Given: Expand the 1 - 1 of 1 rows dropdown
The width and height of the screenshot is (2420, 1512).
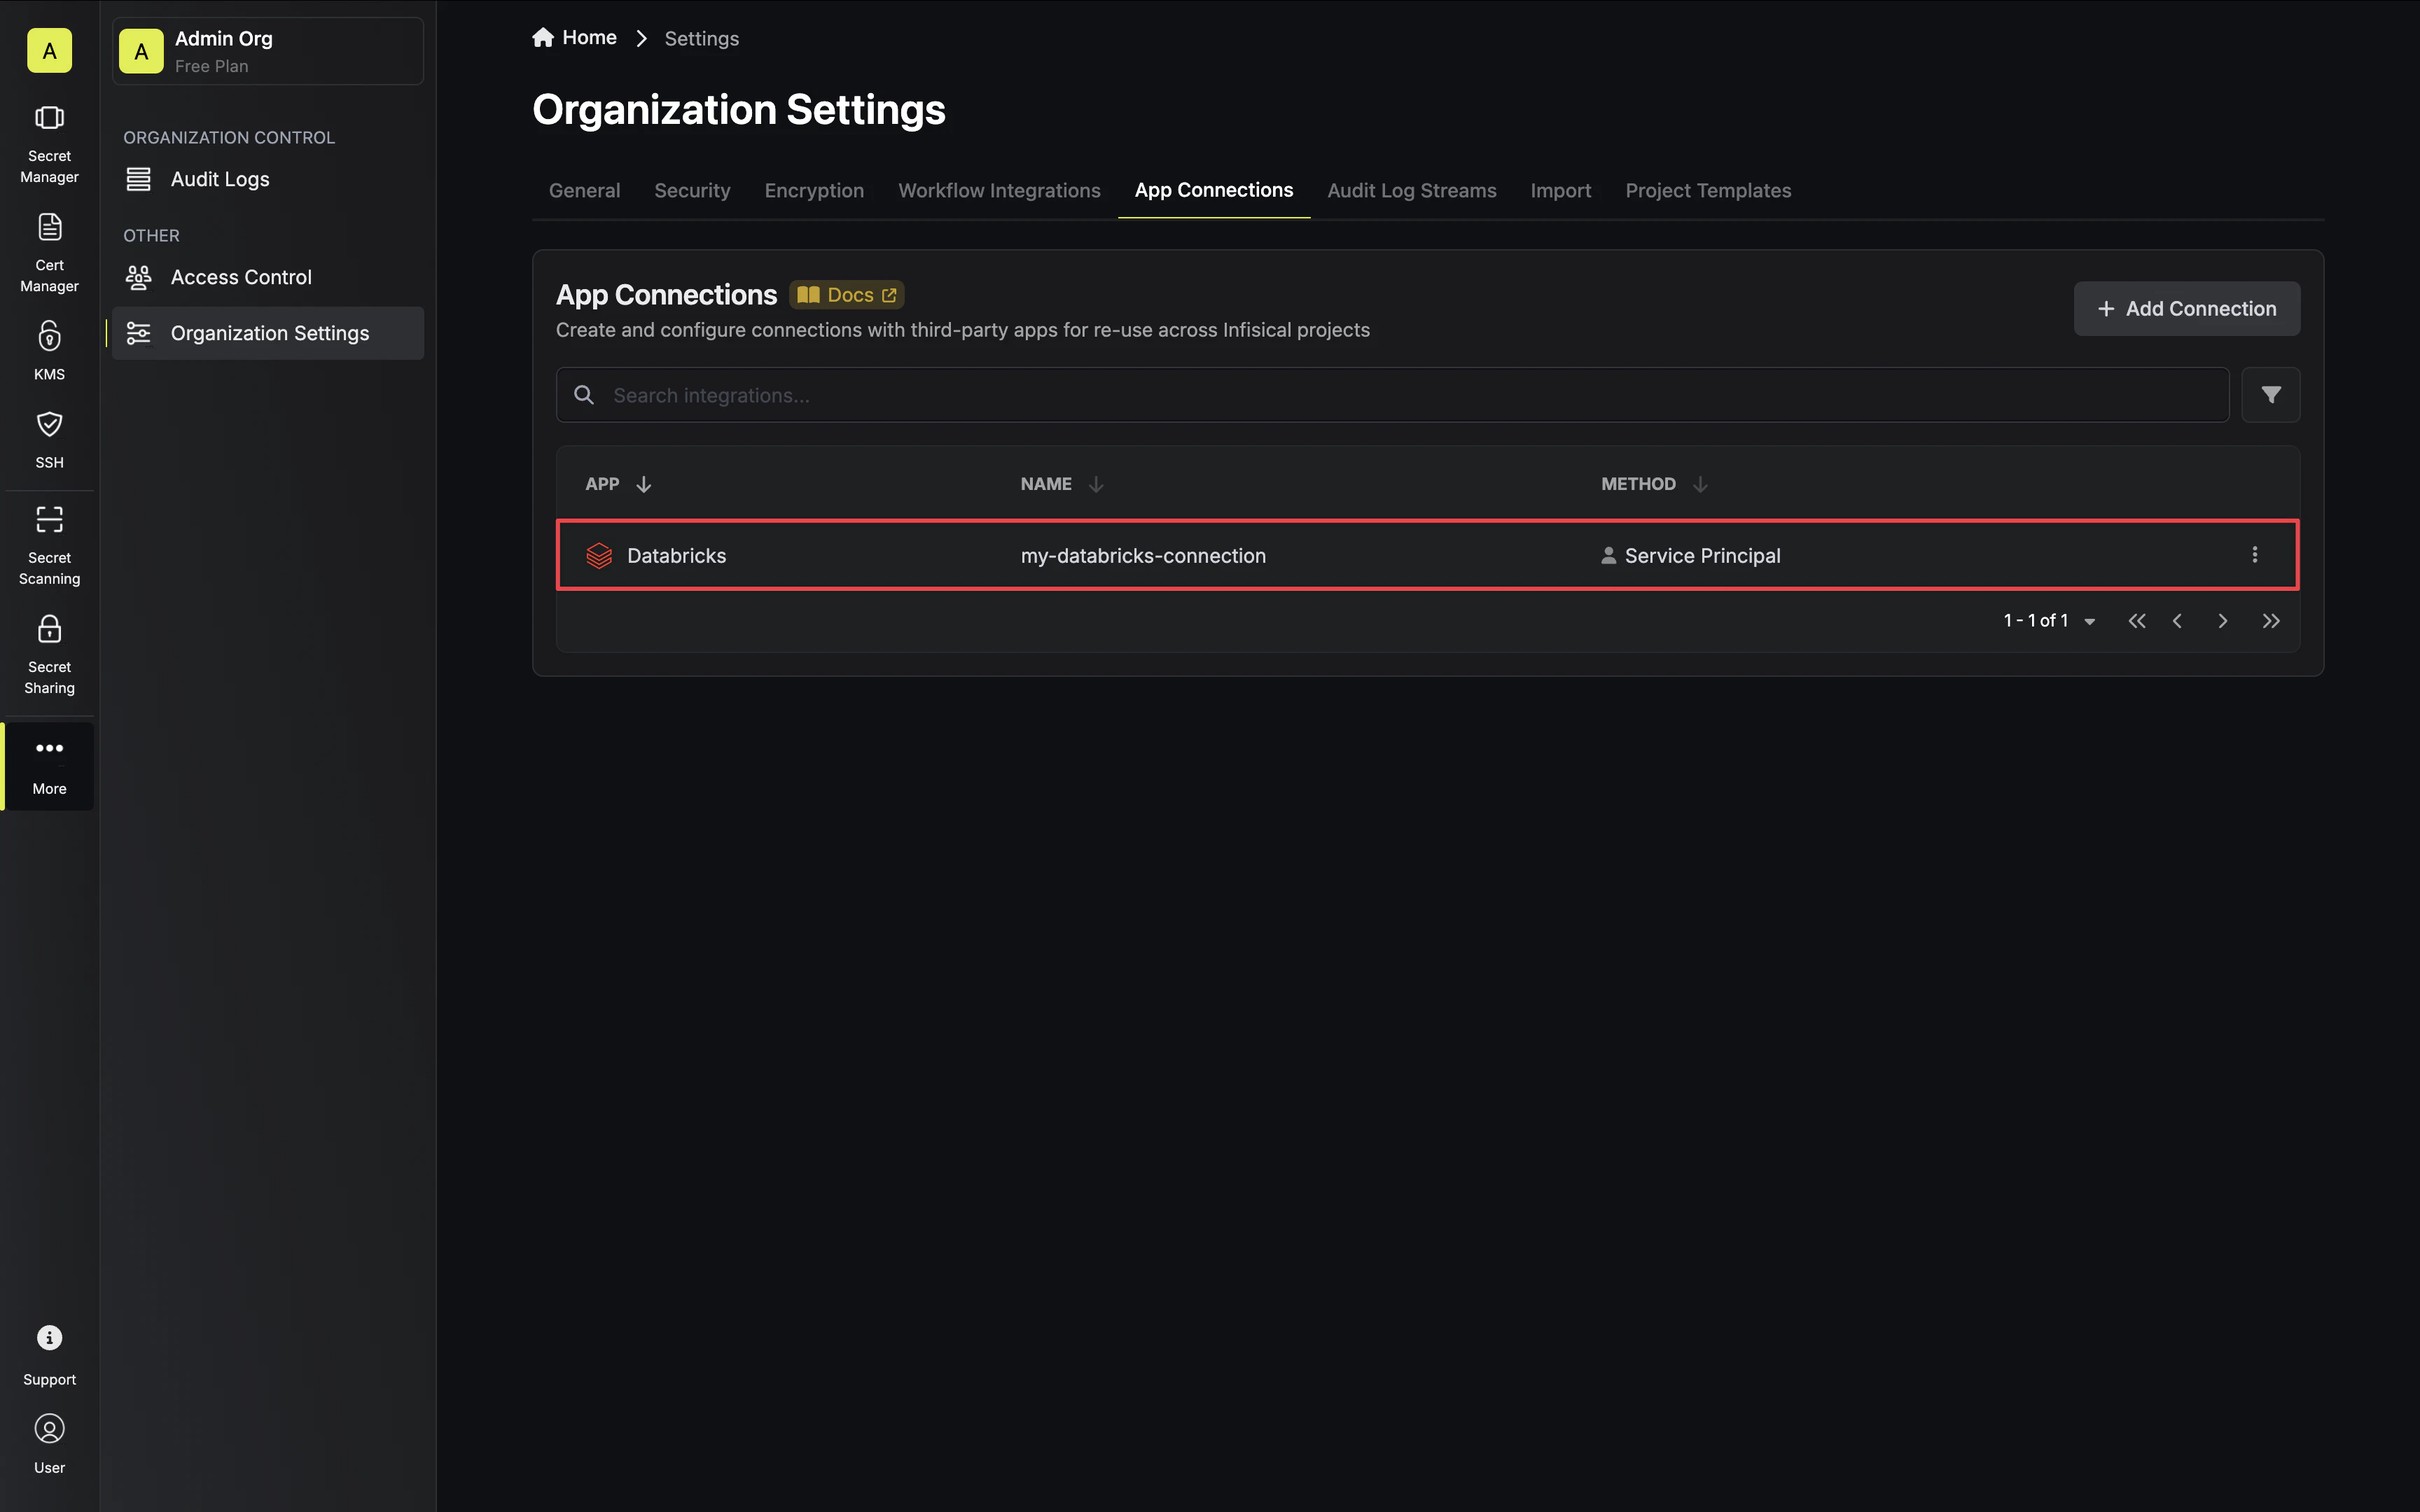Looking at the screenshot, I should [x=2049, y=621].
